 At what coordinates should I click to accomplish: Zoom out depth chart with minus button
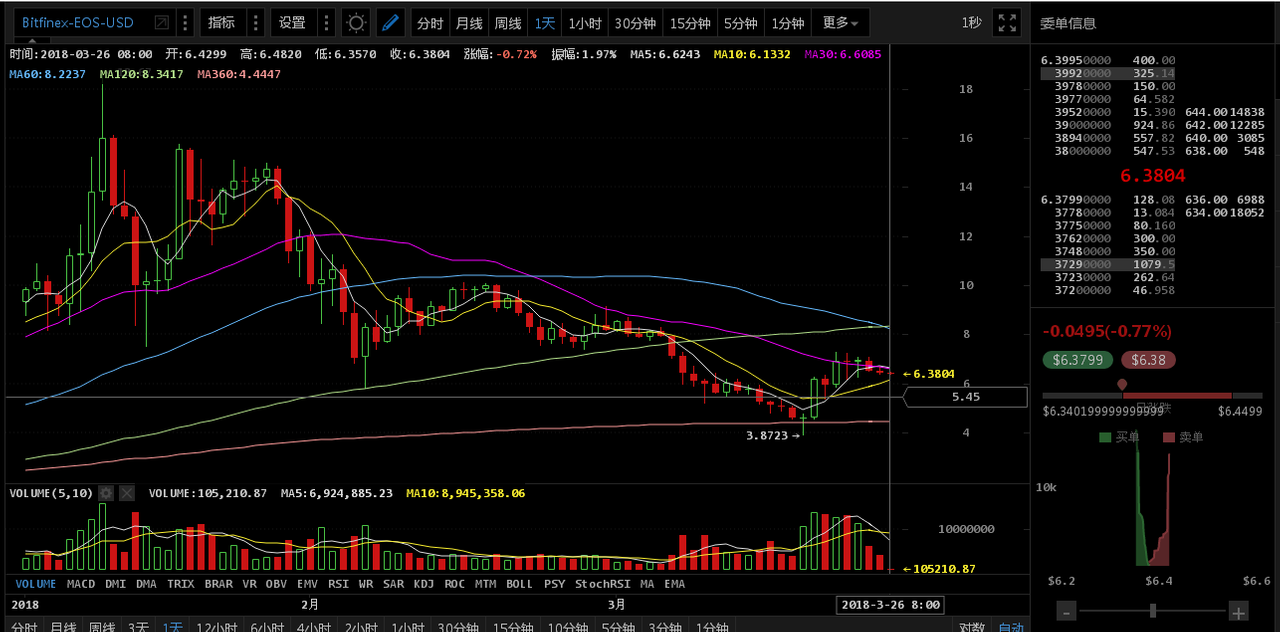coord(1067,612)
